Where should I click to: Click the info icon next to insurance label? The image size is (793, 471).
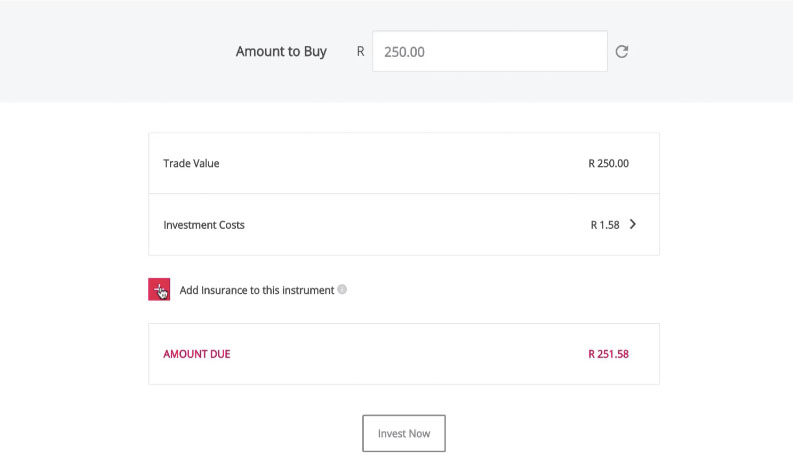pos(342,290)
